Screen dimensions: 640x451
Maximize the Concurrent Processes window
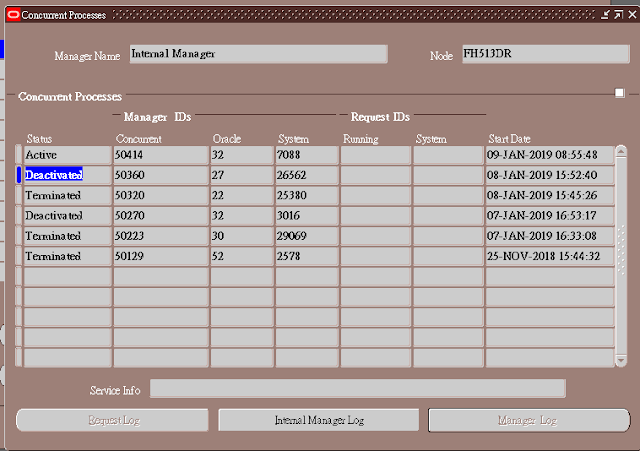click(619, 15)
